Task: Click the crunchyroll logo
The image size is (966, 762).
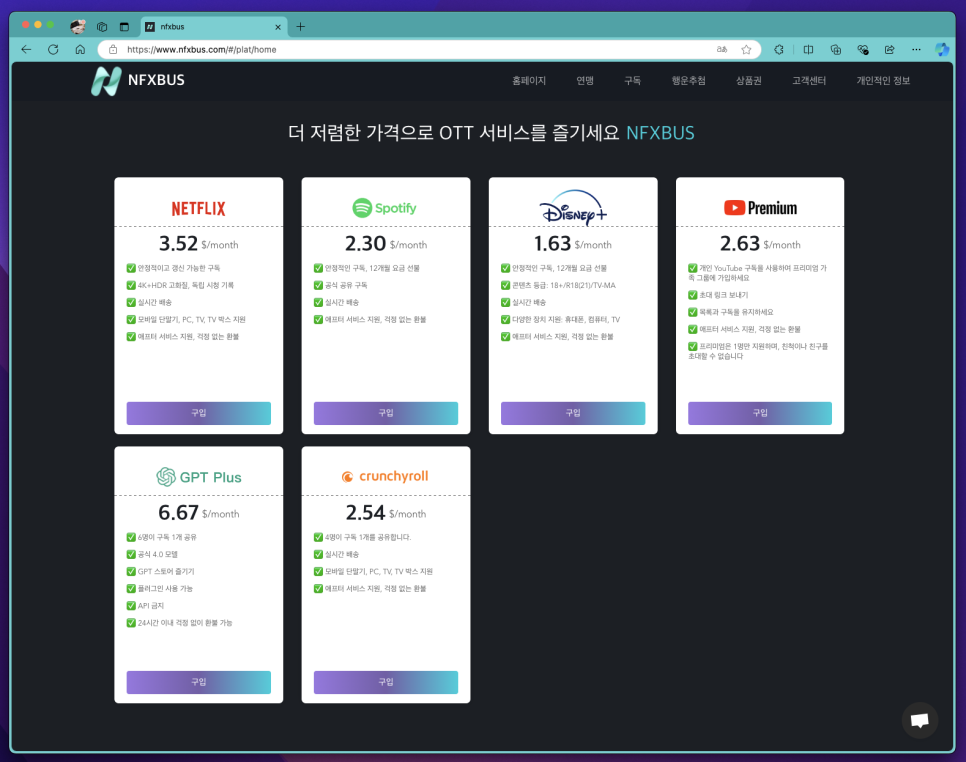Action: click(x=385, y=476)
